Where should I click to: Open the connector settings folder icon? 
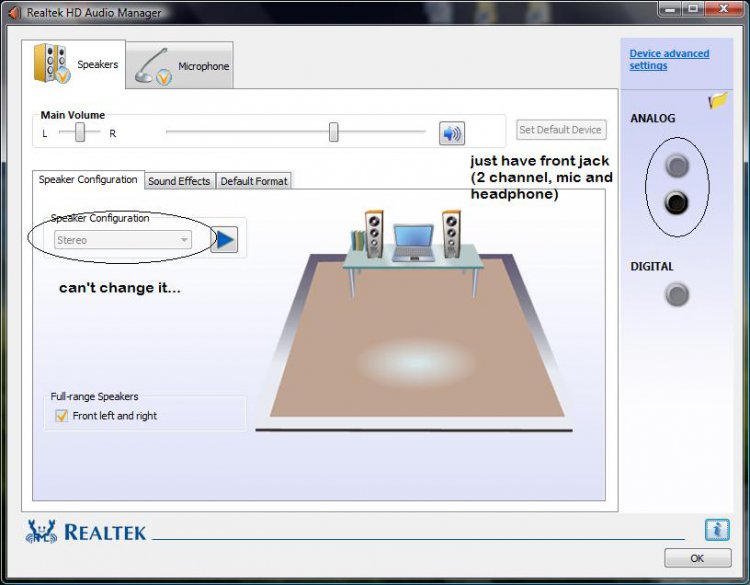point(717,100)
